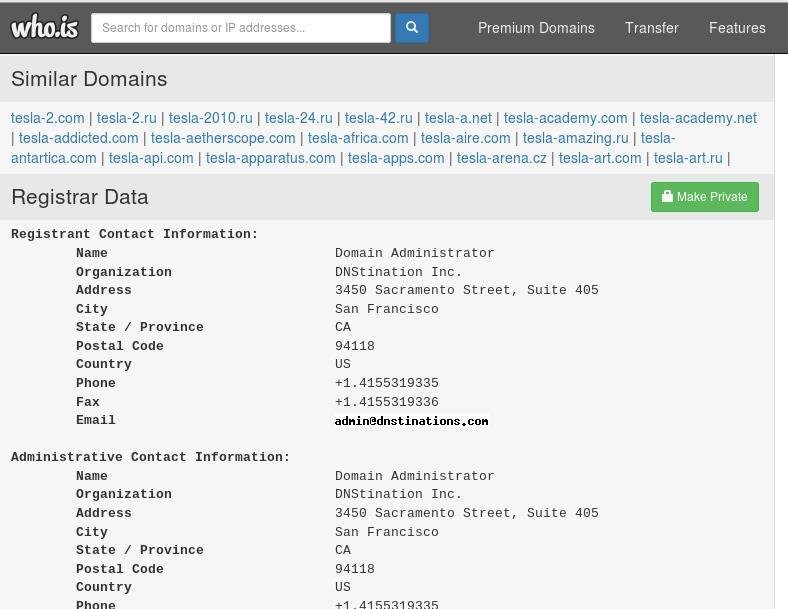Click administrative organization DNStination Inc.
The image size is (788, 609).
(399, 494)
